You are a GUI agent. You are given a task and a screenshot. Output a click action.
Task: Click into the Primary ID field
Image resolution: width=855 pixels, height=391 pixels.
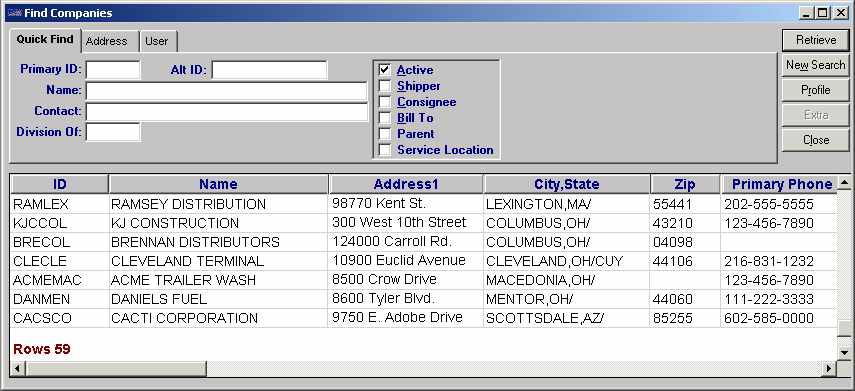tap(113, 70)
